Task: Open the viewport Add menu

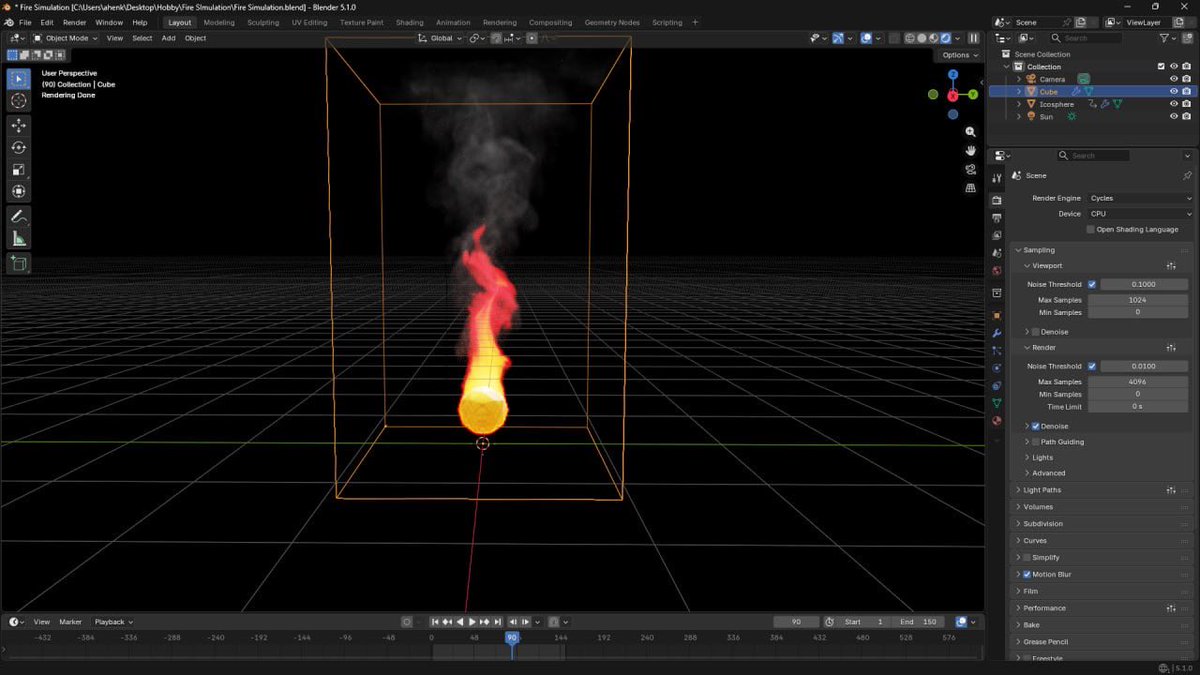Action: 168,38
